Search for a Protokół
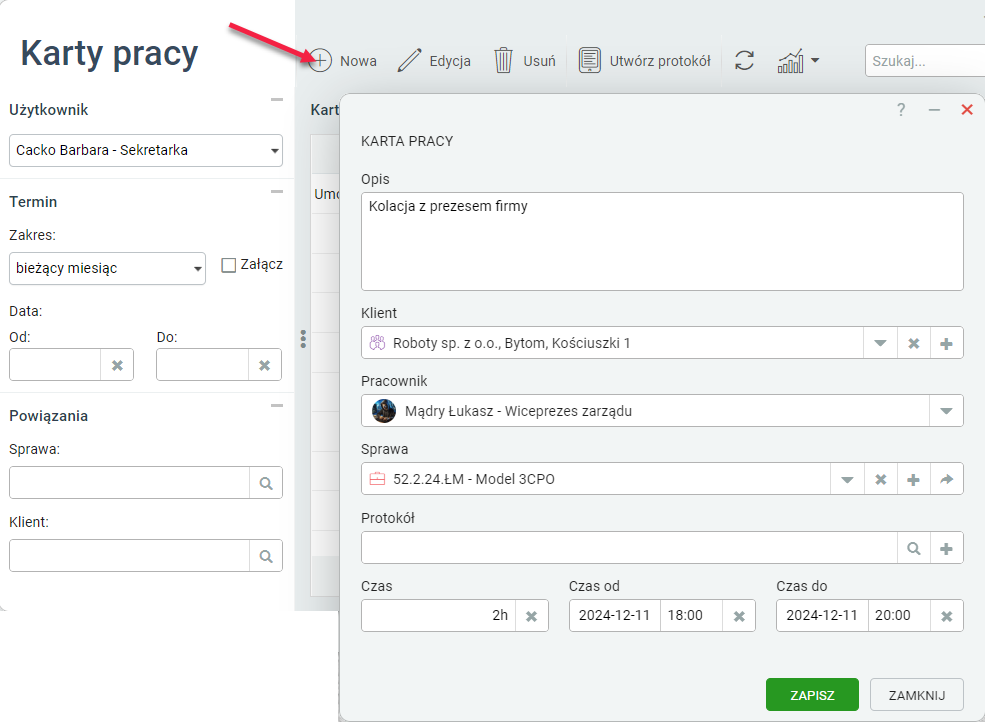Screen dimensions: 985x722 (913, 548)
